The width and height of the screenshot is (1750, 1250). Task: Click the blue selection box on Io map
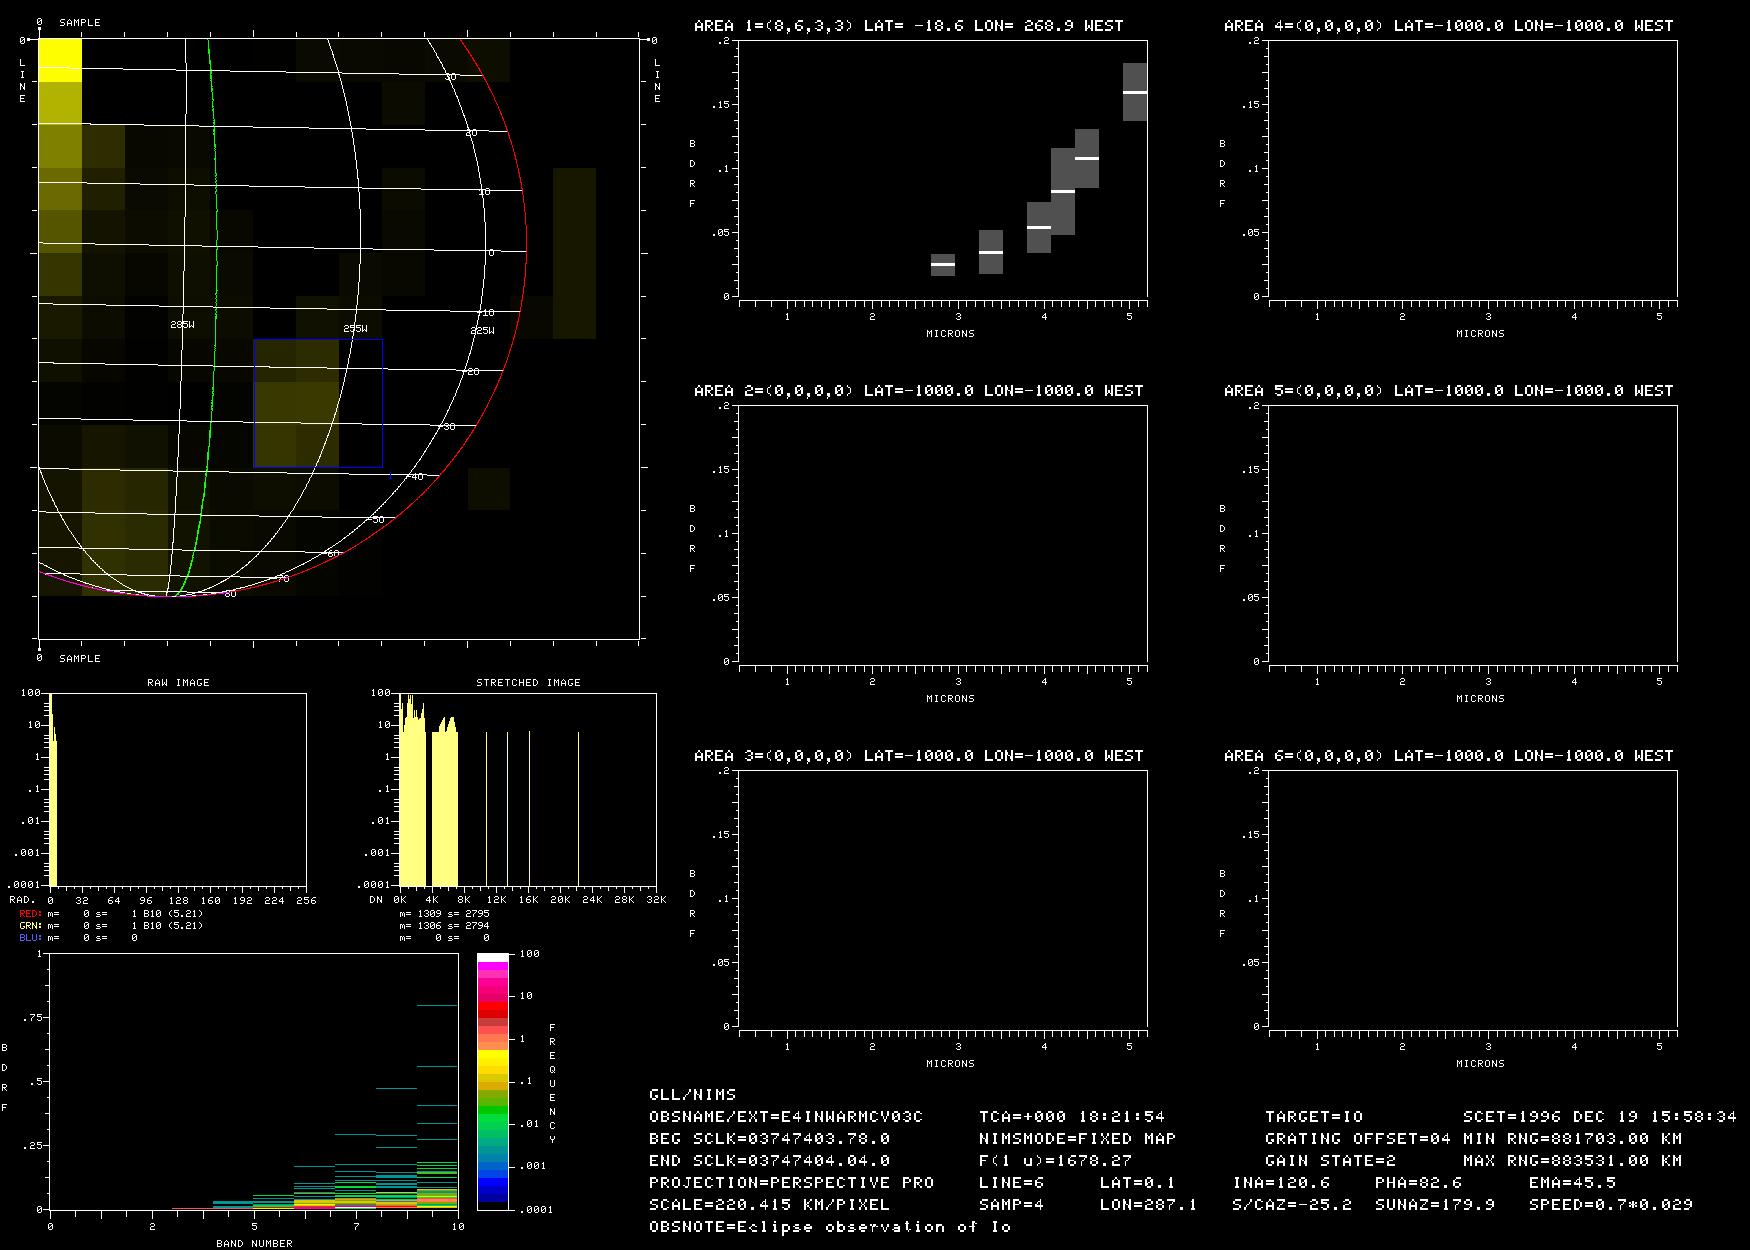[x=318, y=403]
